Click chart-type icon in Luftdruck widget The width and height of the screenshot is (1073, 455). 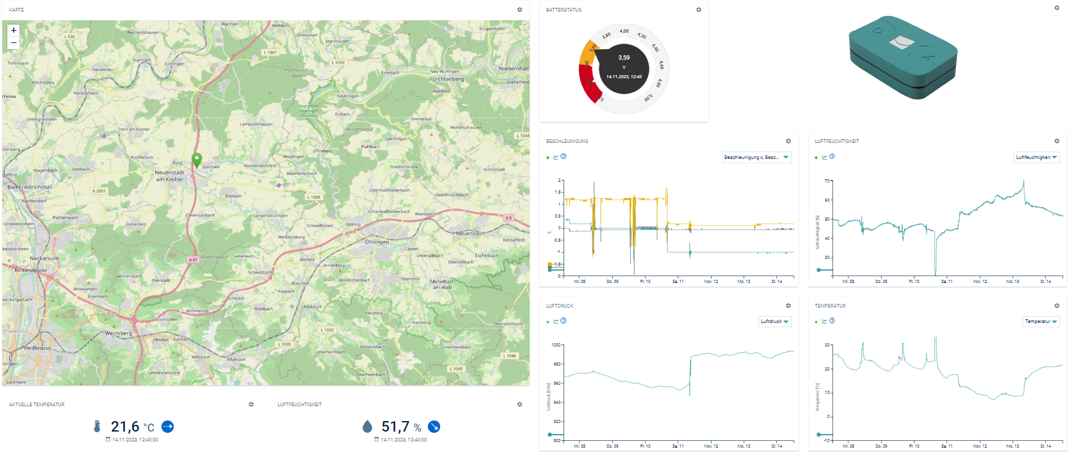(556, 321)
